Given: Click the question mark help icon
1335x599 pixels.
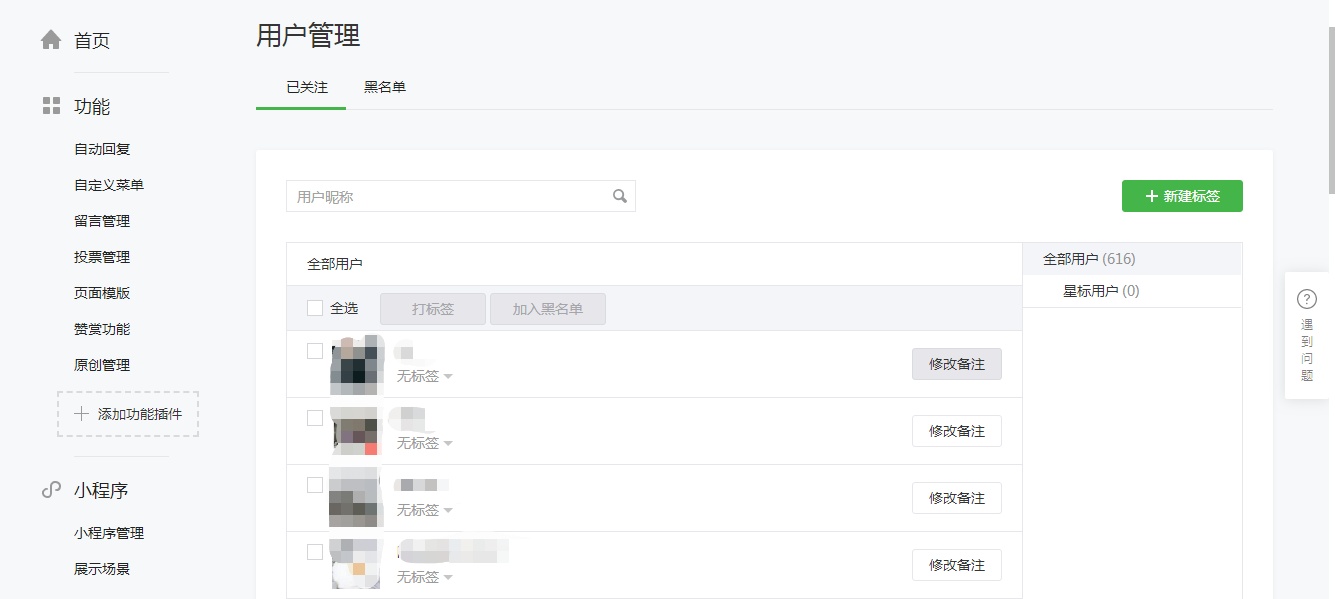Looking at the screenshot, I should [1306, 299].
